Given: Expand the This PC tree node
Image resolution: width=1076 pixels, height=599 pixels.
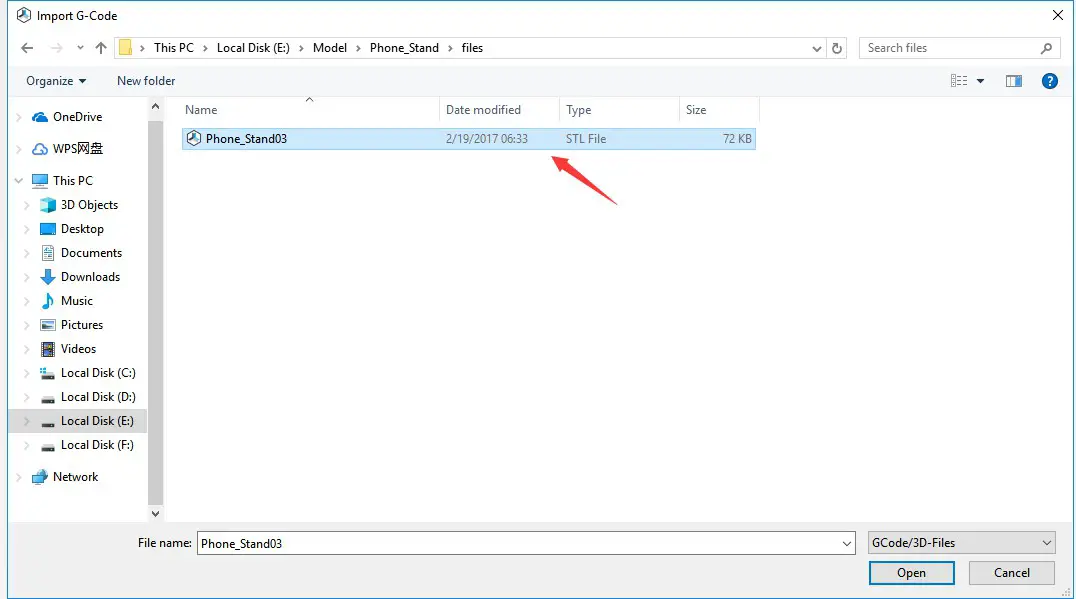Looking at the screenshot, I should 19,180.
